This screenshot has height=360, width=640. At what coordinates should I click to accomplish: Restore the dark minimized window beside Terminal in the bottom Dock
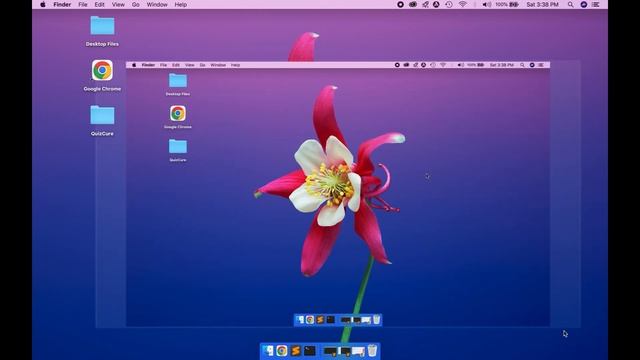coord(330,351)
